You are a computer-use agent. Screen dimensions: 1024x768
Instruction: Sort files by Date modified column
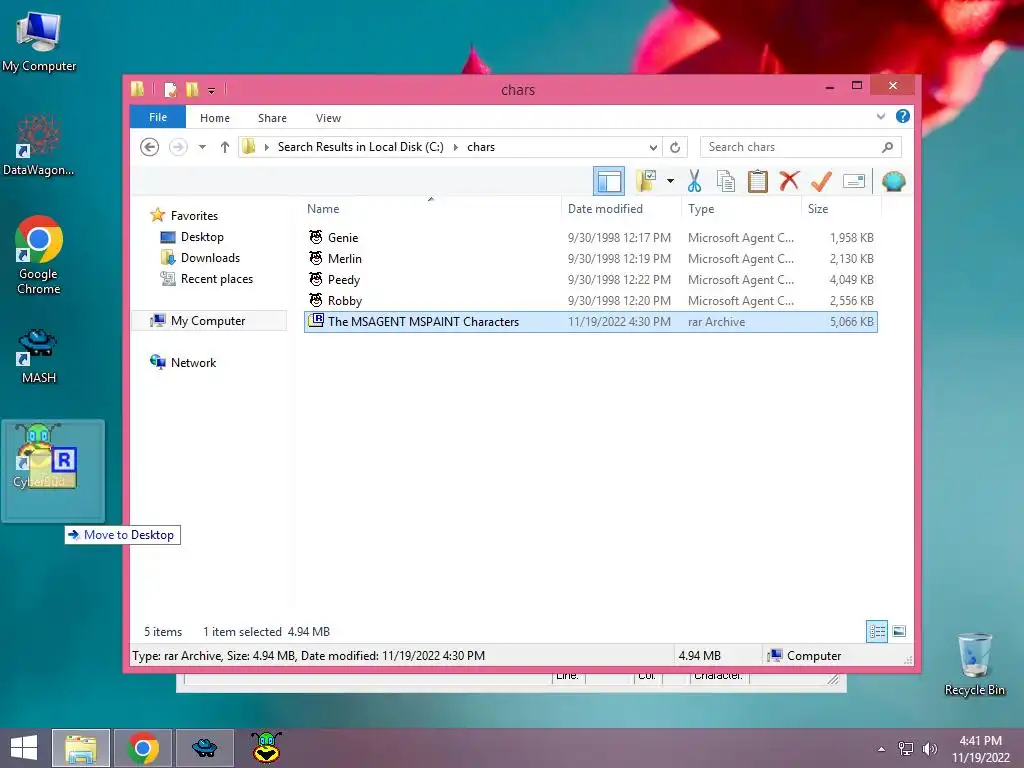coord(621,208)
